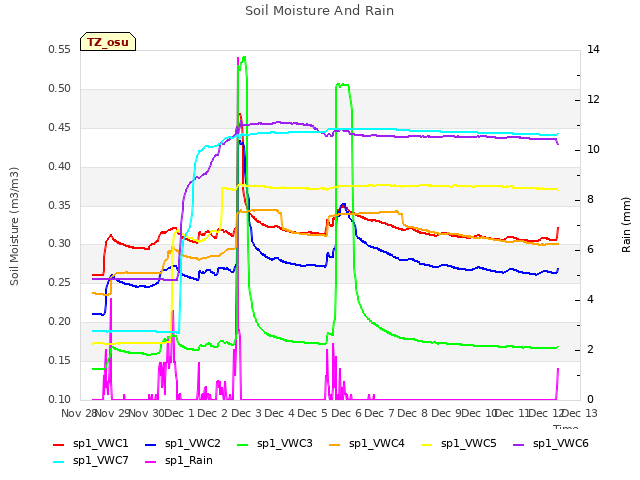The width and height of the screenshot is (640, 480).
Task: Click the Dec 3 date label
Action: (x=247, y=413)
